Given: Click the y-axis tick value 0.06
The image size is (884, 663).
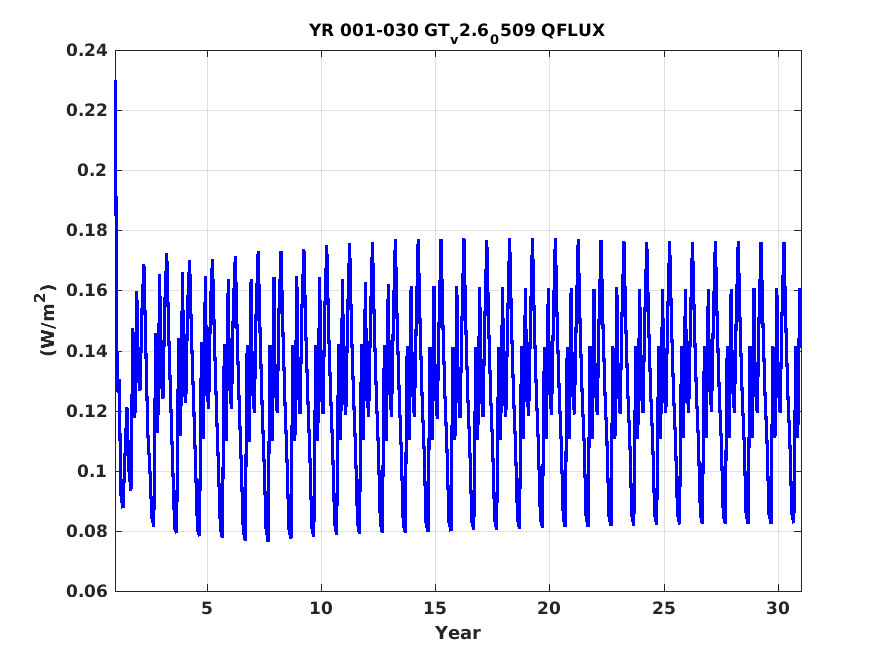Looking at the screenshot, I should (x=87, y=591).
